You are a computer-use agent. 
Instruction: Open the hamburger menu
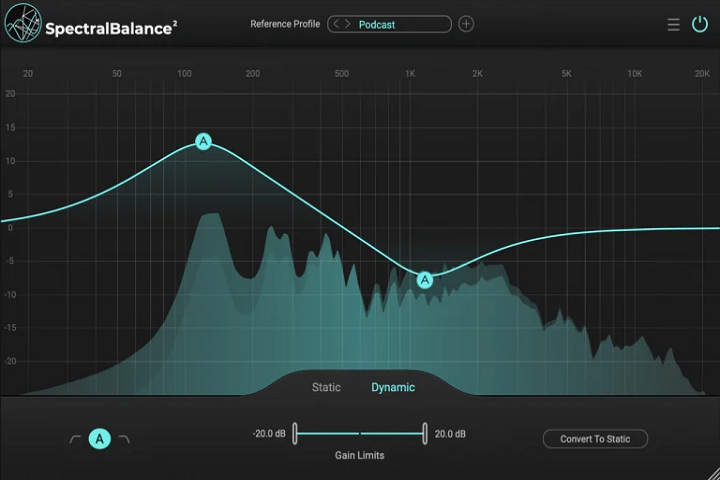click(x=673, y=25)
